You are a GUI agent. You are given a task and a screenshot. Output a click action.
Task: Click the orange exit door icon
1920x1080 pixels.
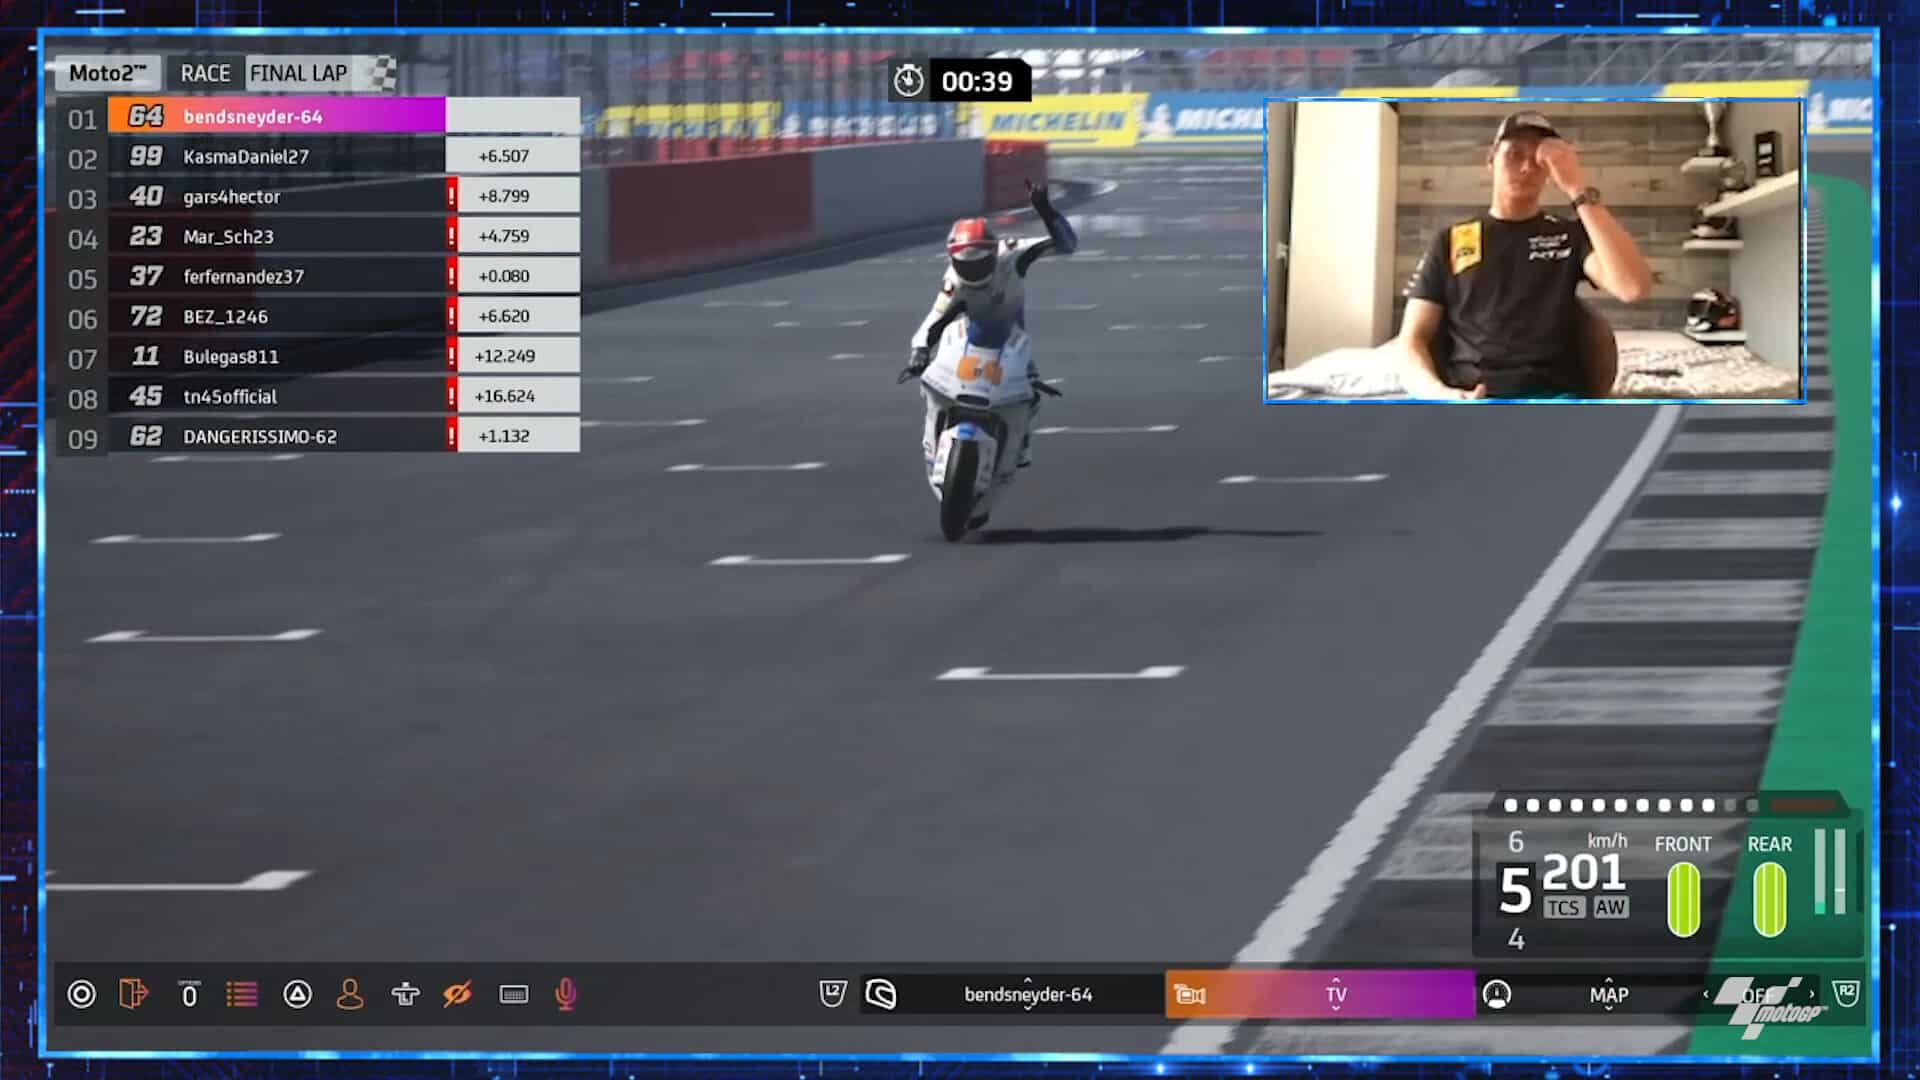click(x=133, y=994)
